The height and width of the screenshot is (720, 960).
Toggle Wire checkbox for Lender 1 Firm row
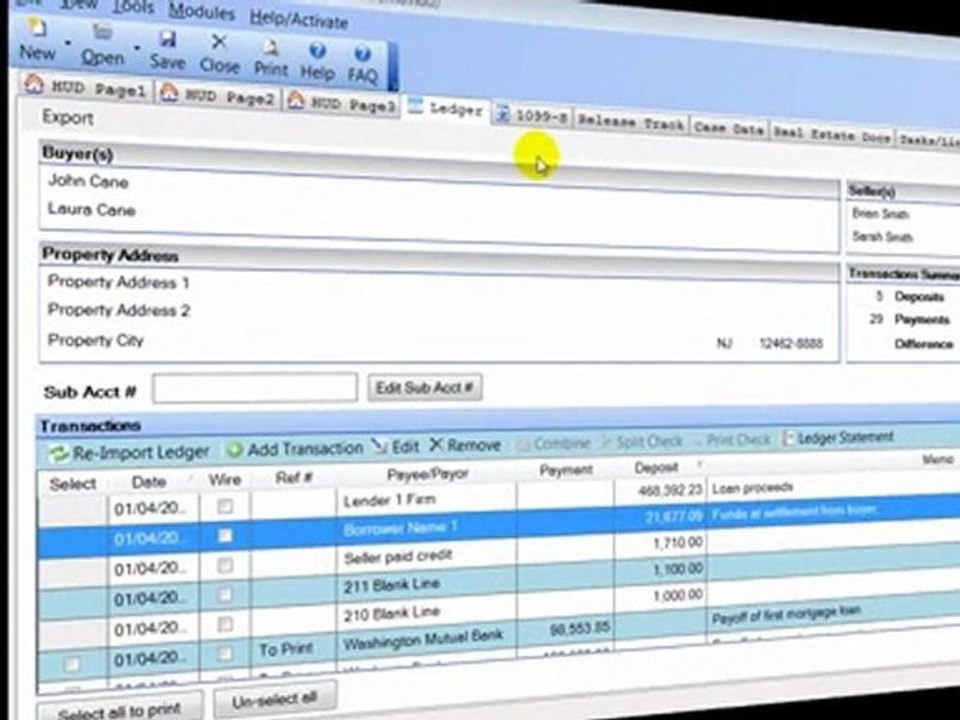click(x=225, y=506)
